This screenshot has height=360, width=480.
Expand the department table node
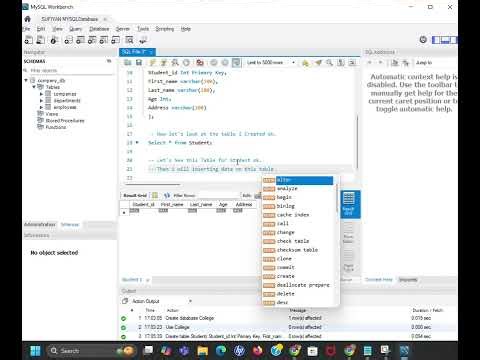[41, 101]
